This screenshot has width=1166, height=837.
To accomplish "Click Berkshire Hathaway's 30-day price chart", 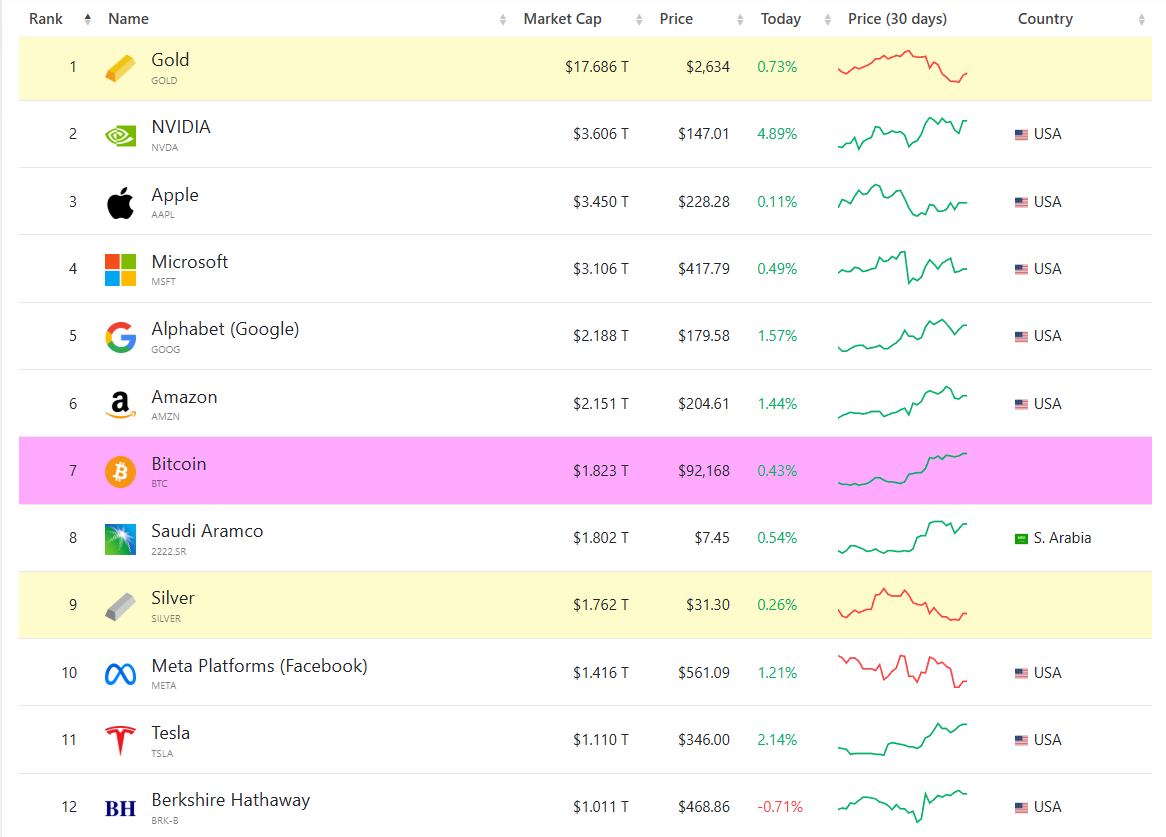I will (903, 807).
